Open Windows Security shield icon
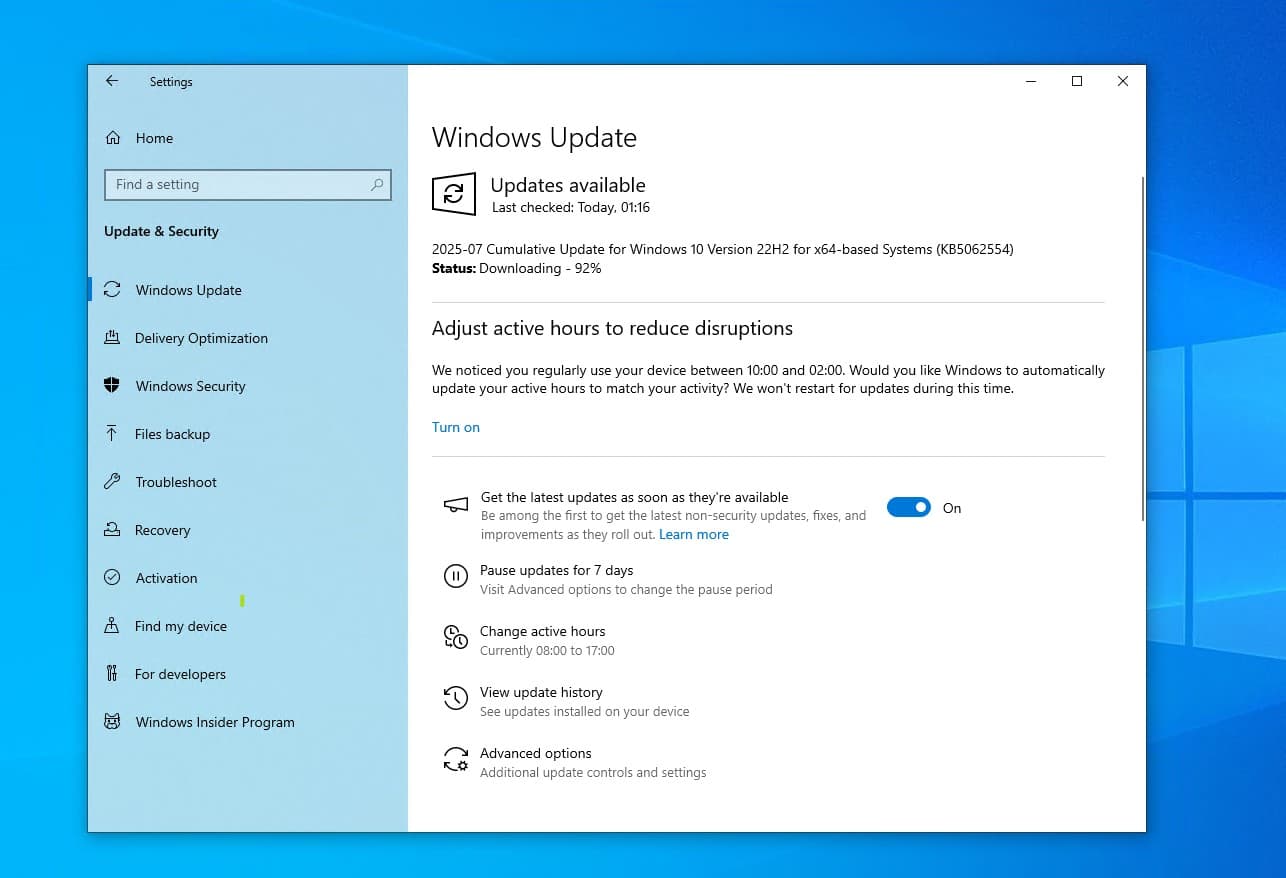This screenshot has height=878, width=1286. [x=112, y=386]
